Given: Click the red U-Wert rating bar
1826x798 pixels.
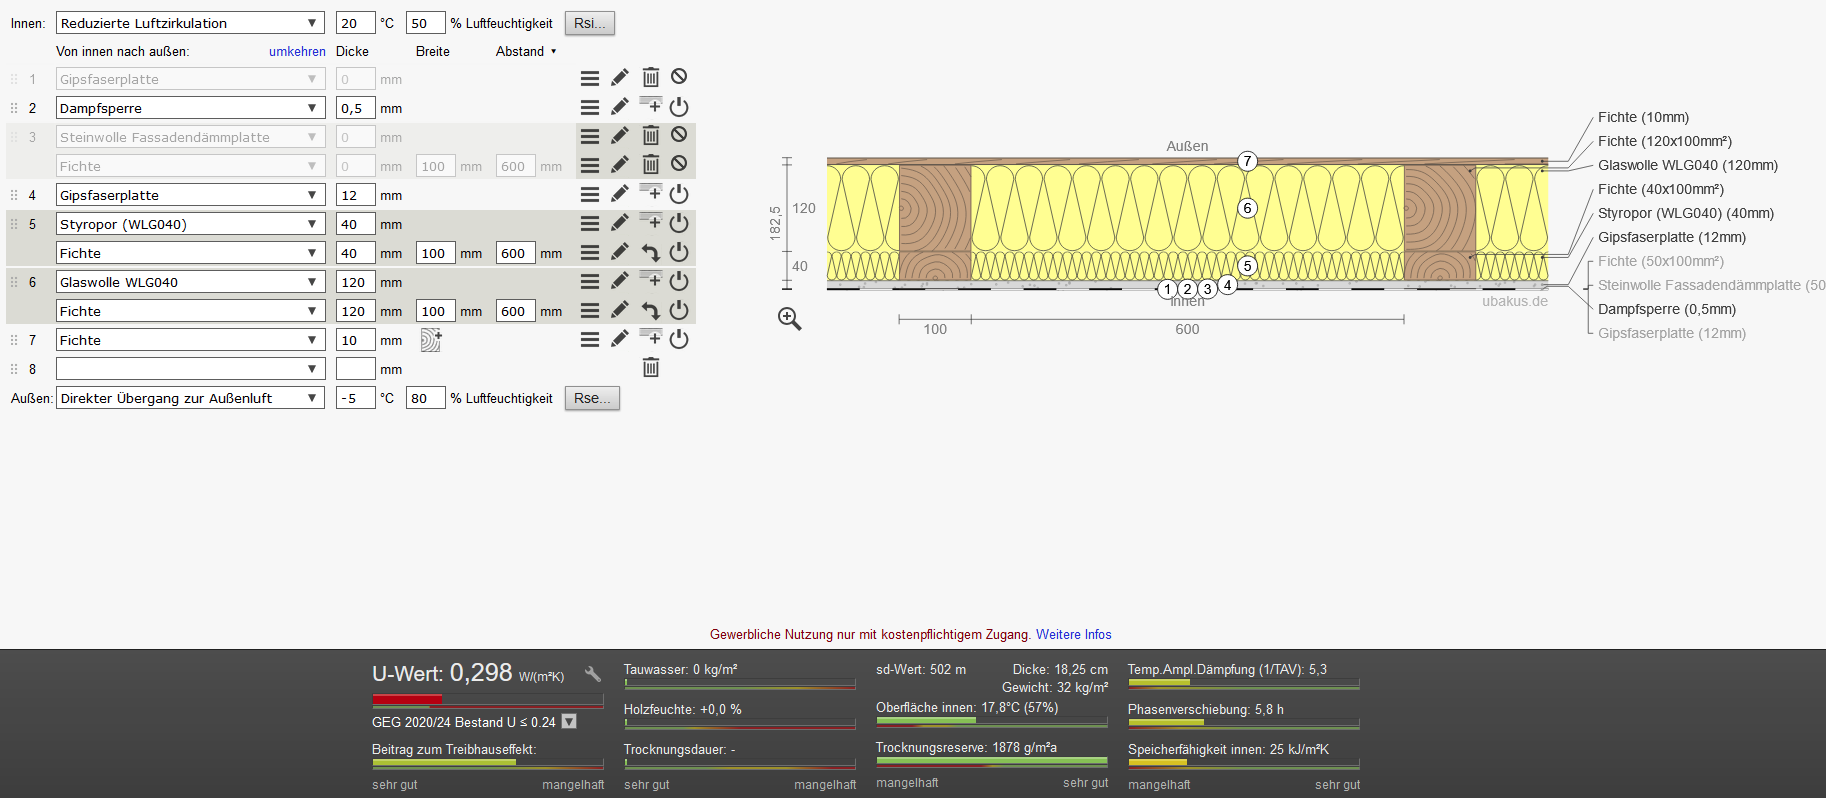Looking at the screenshot, I should point(407,699).
